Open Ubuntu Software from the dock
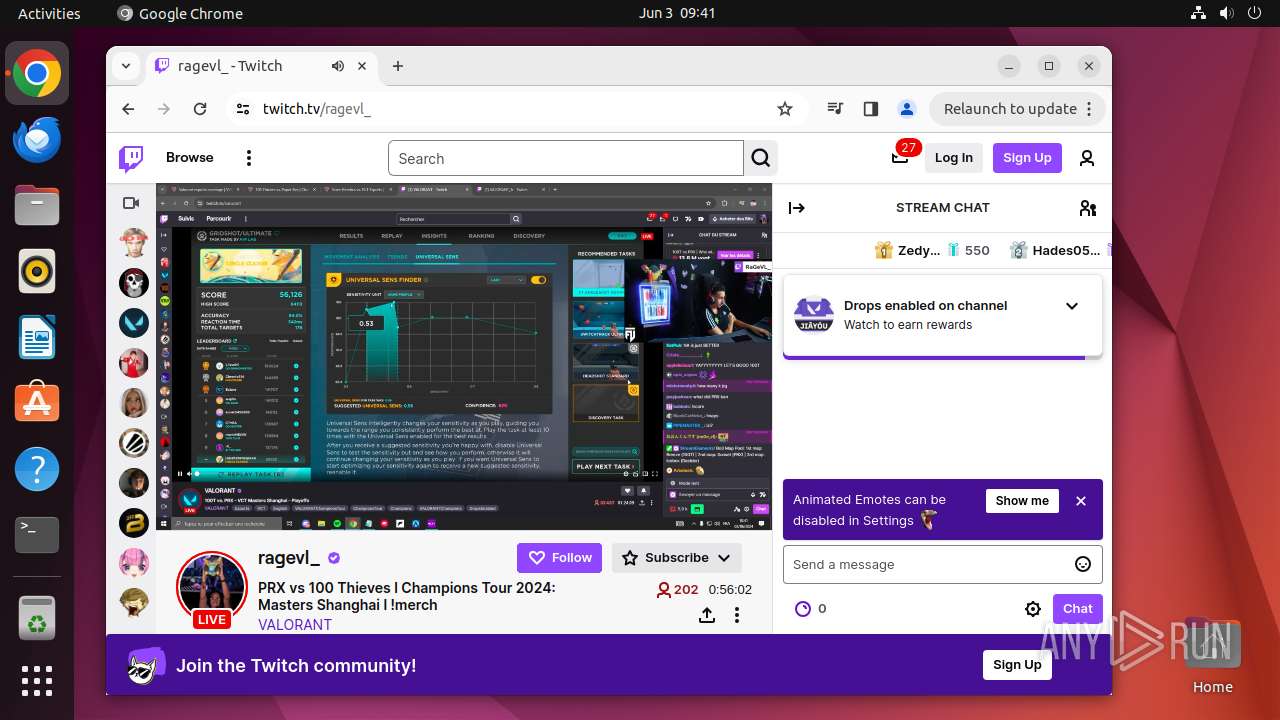1280x720 pixels. [x=37, y=403]
